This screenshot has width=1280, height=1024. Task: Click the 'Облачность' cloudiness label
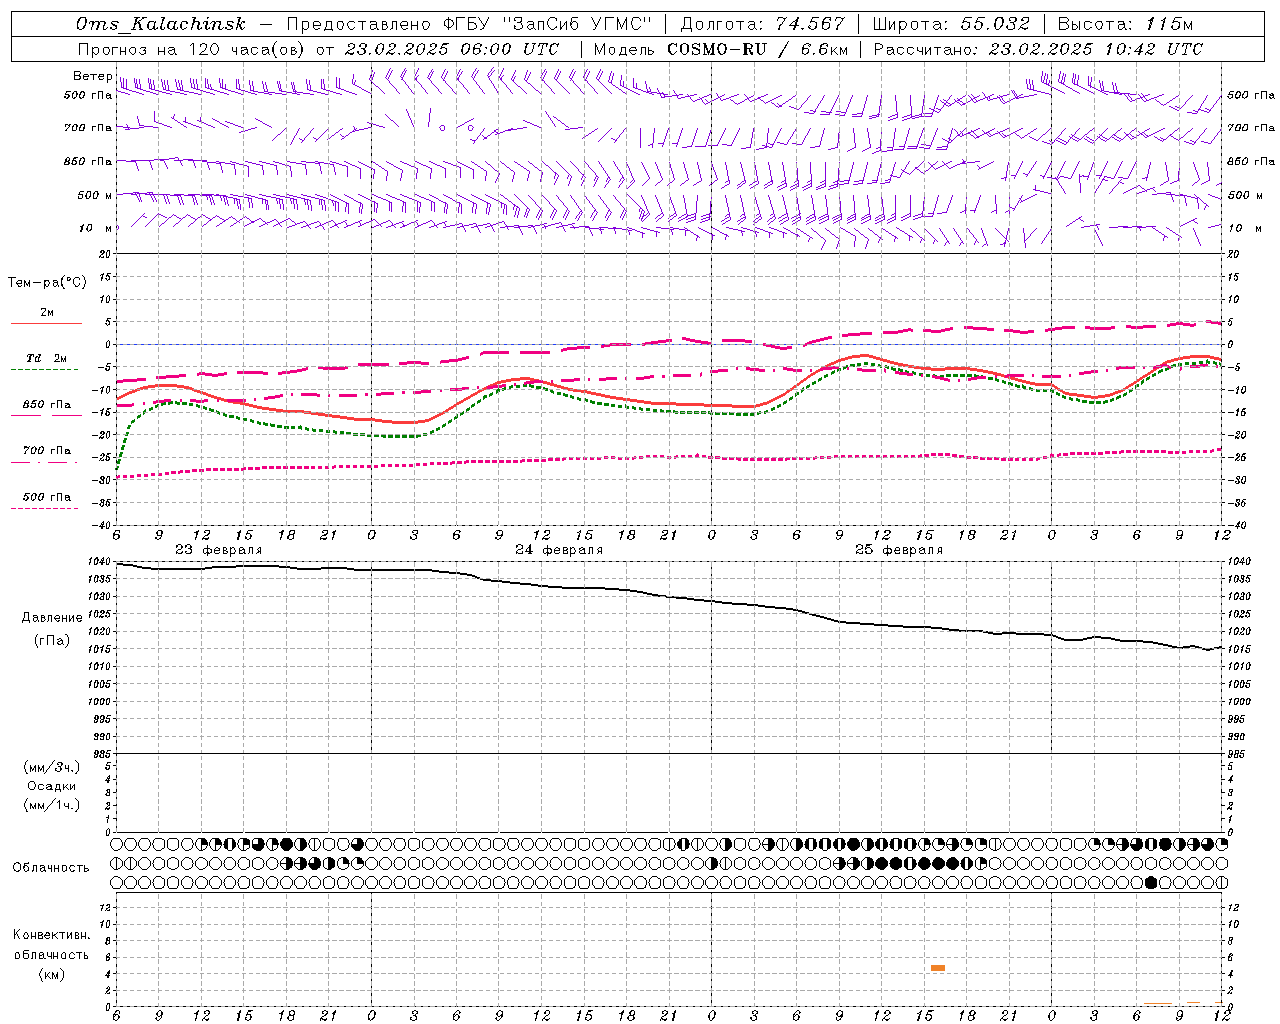click(51, 868)
